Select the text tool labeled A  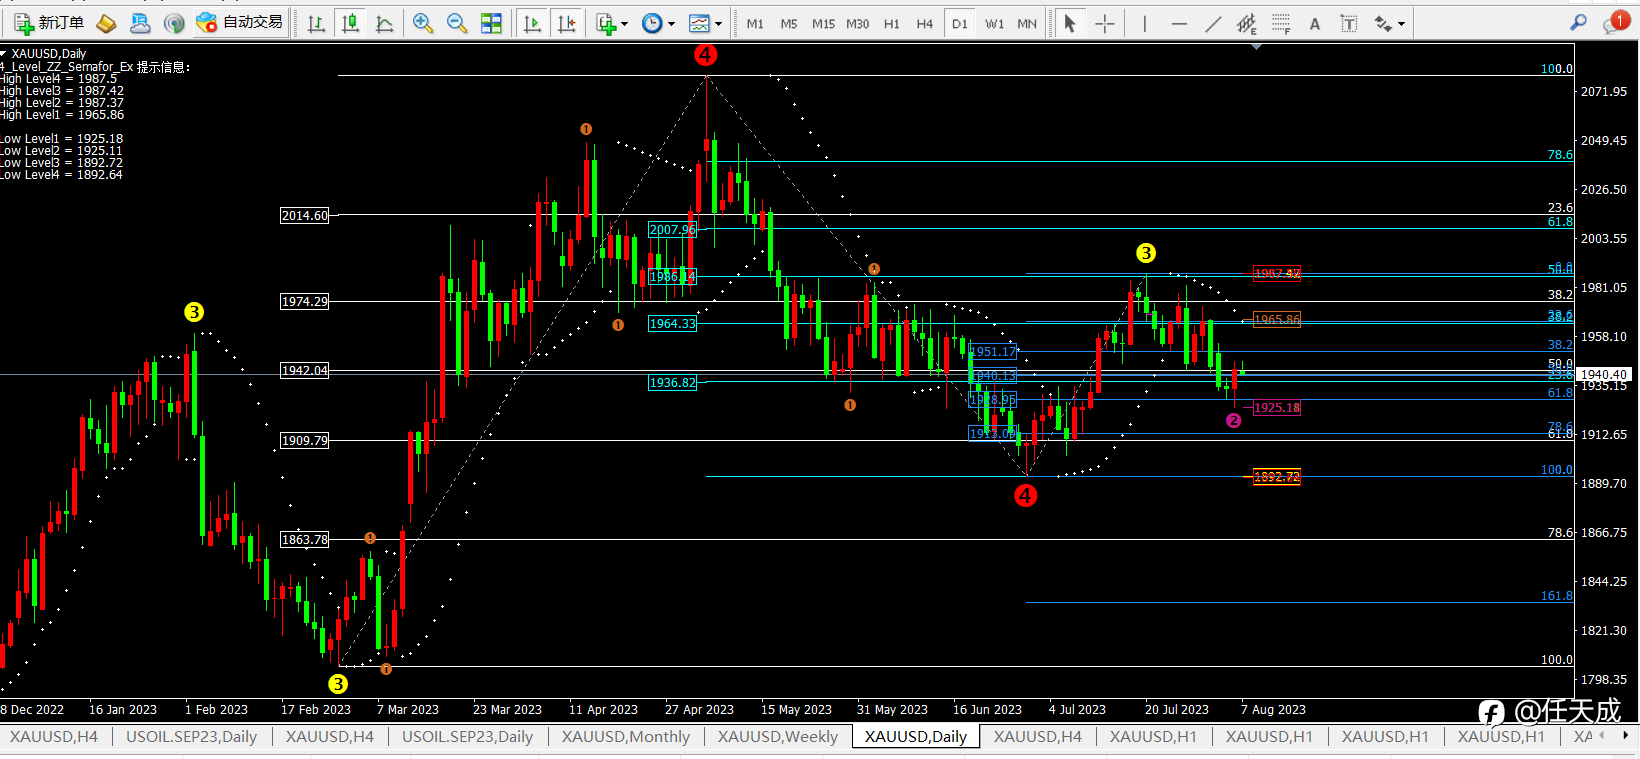(1315, 23)
